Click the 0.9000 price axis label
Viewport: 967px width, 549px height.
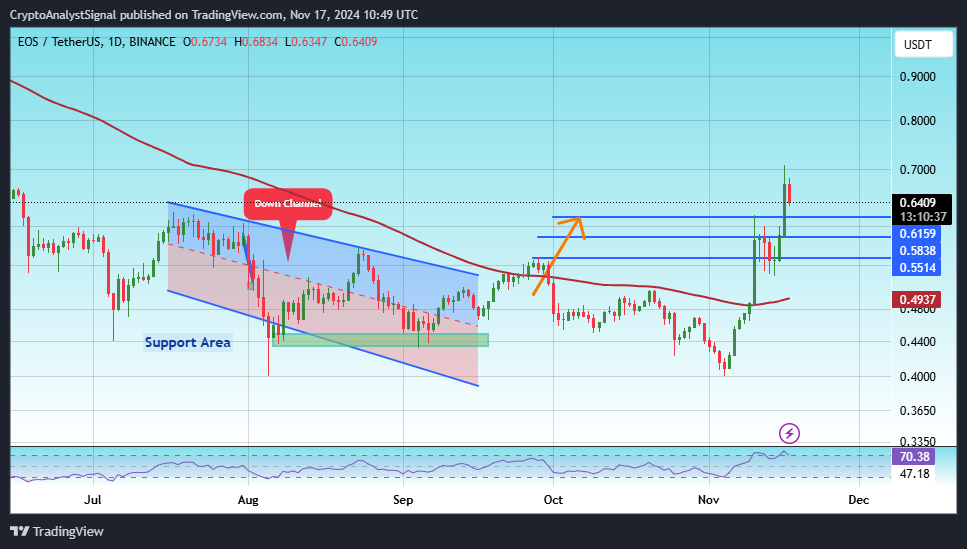(x=917, y=76)
